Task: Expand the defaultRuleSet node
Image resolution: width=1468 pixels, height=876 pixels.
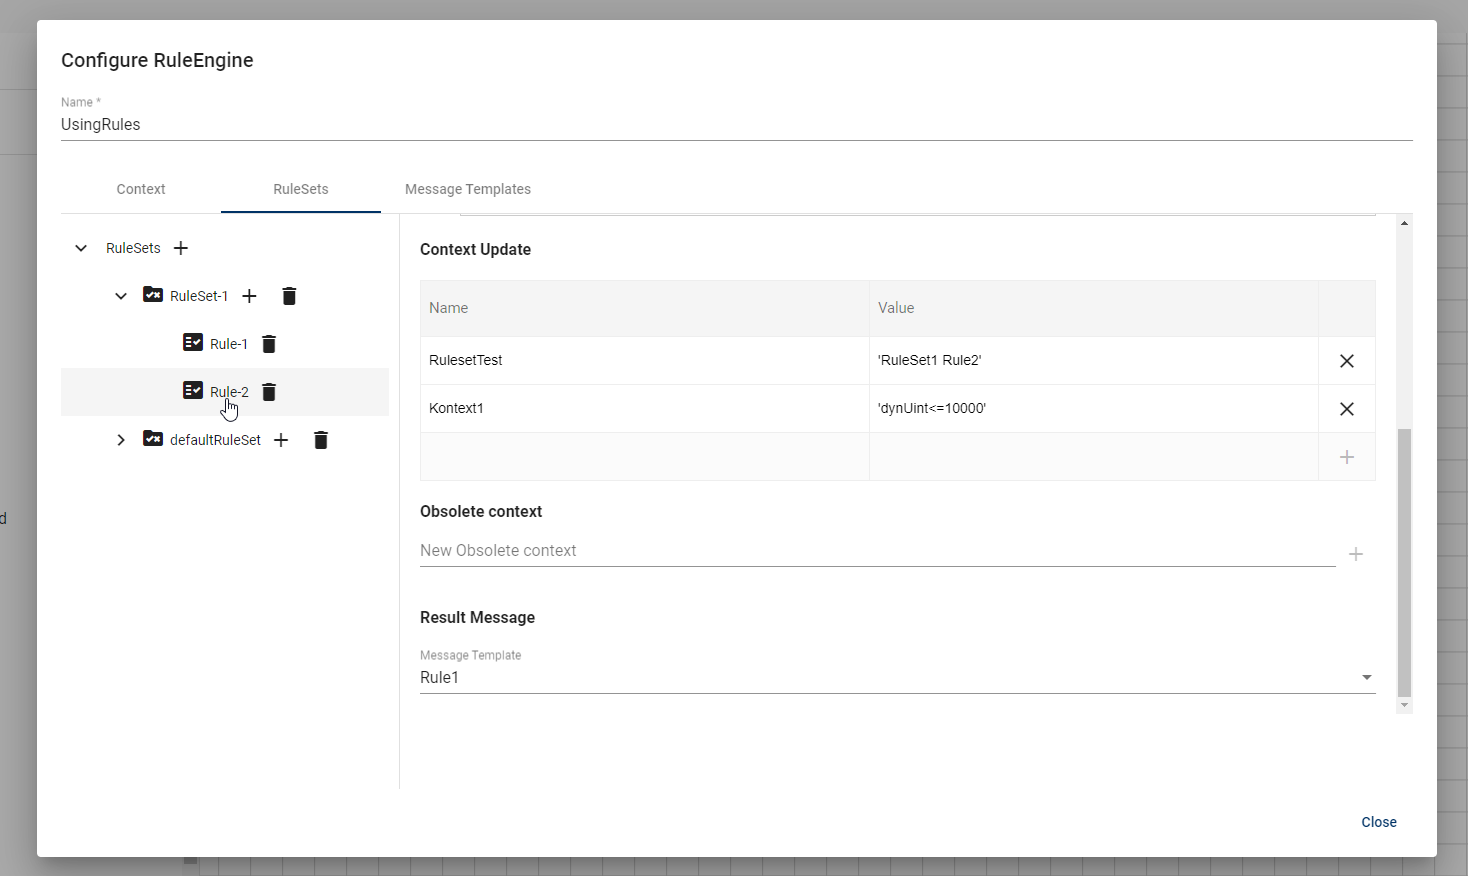Action: coord(121,440)
